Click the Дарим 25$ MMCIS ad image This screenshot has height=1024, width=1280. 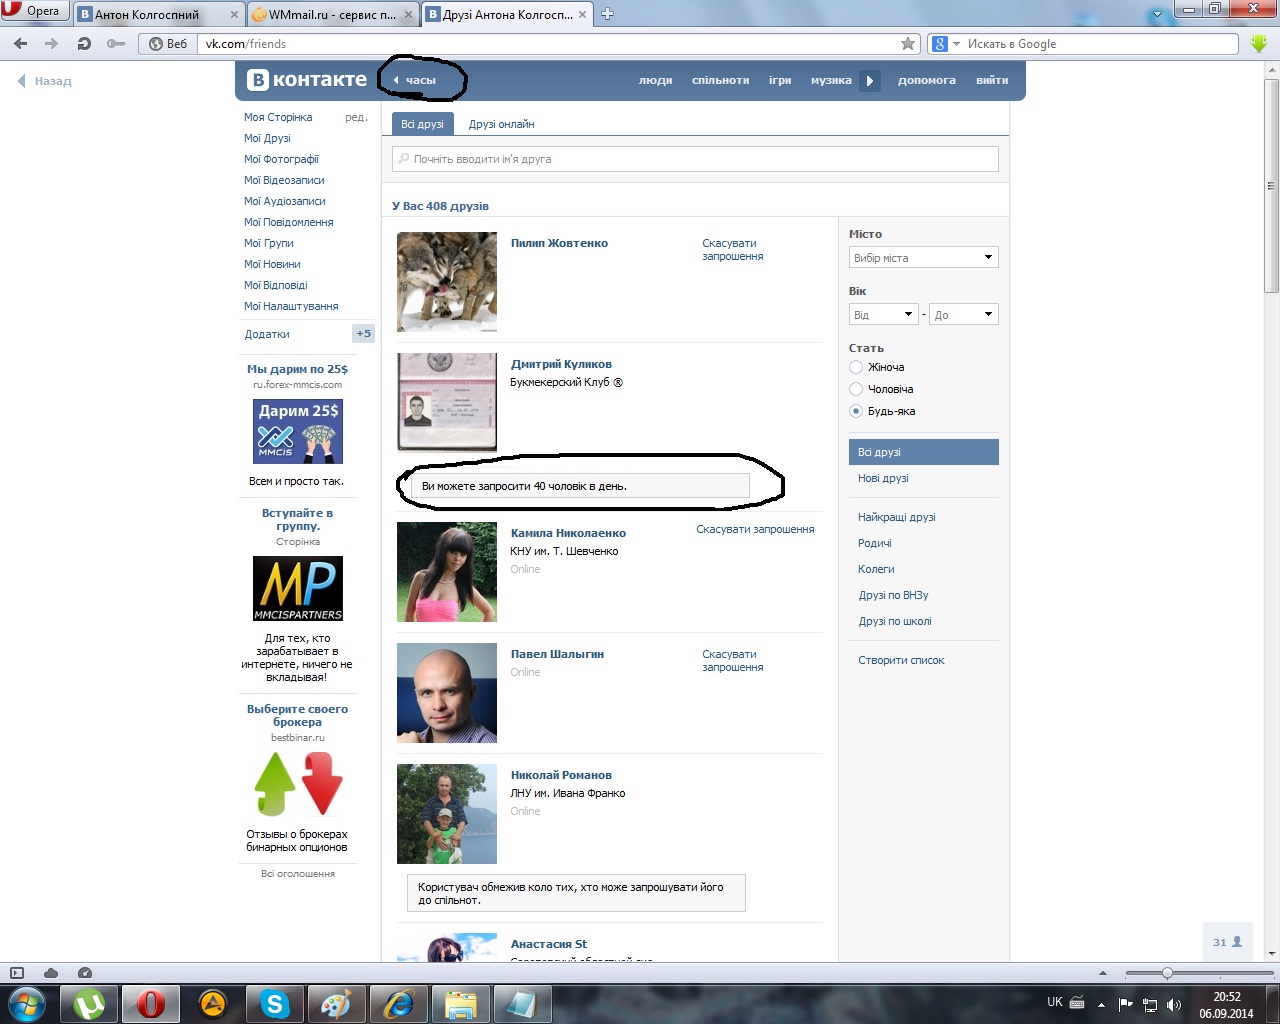click(298, 431)
